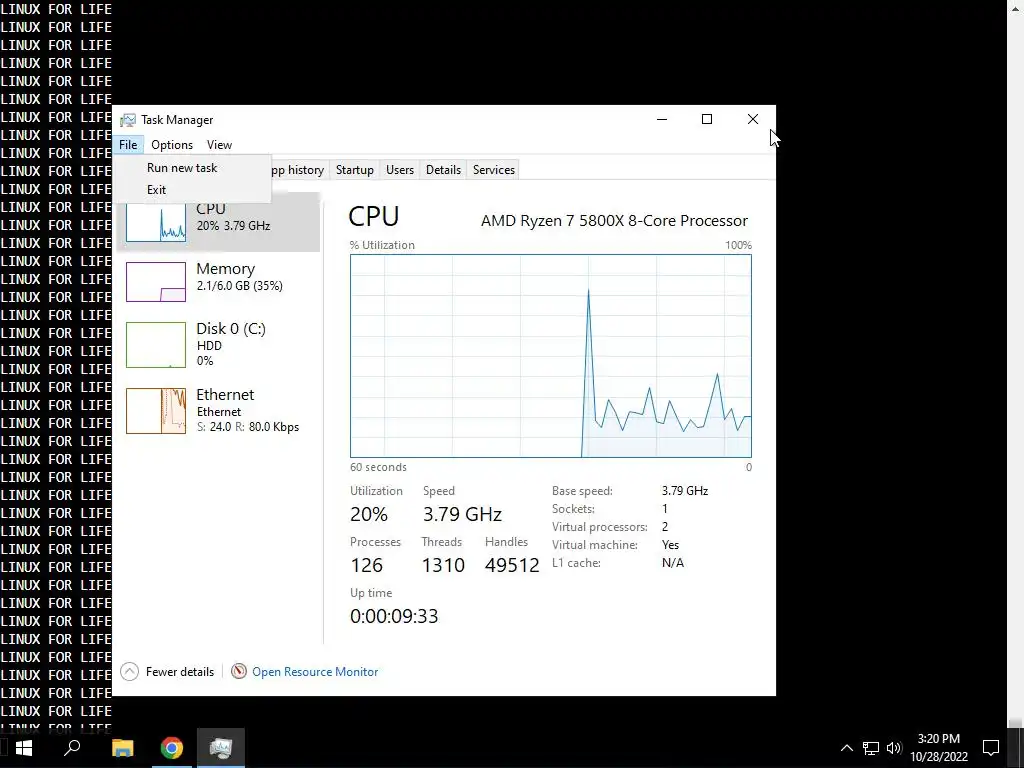Open File Explorer from taskbar
Screen dimensions: 1024x768
(122, 748)
